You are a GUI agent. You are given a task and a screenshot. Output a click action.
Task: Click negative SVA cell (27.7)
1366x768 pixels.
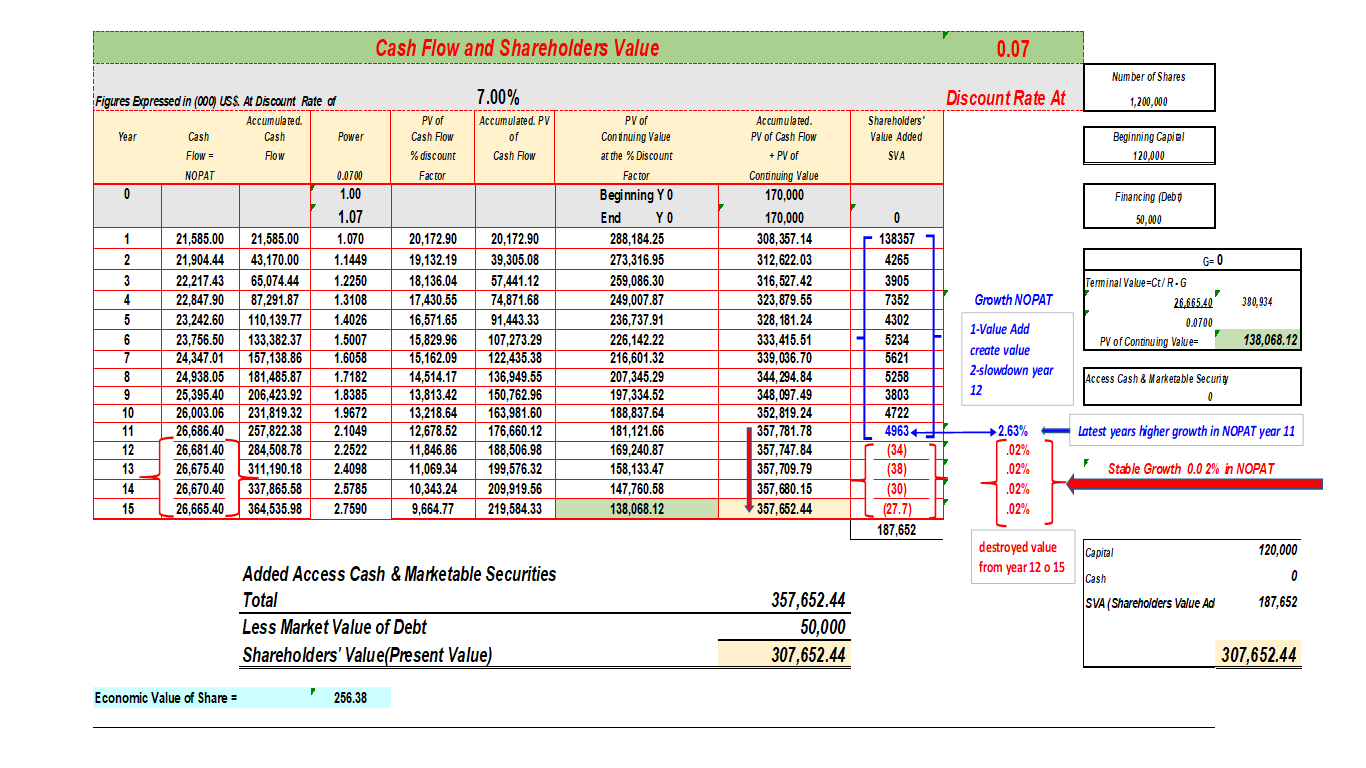pyautogui.click(x=896, y=509)
